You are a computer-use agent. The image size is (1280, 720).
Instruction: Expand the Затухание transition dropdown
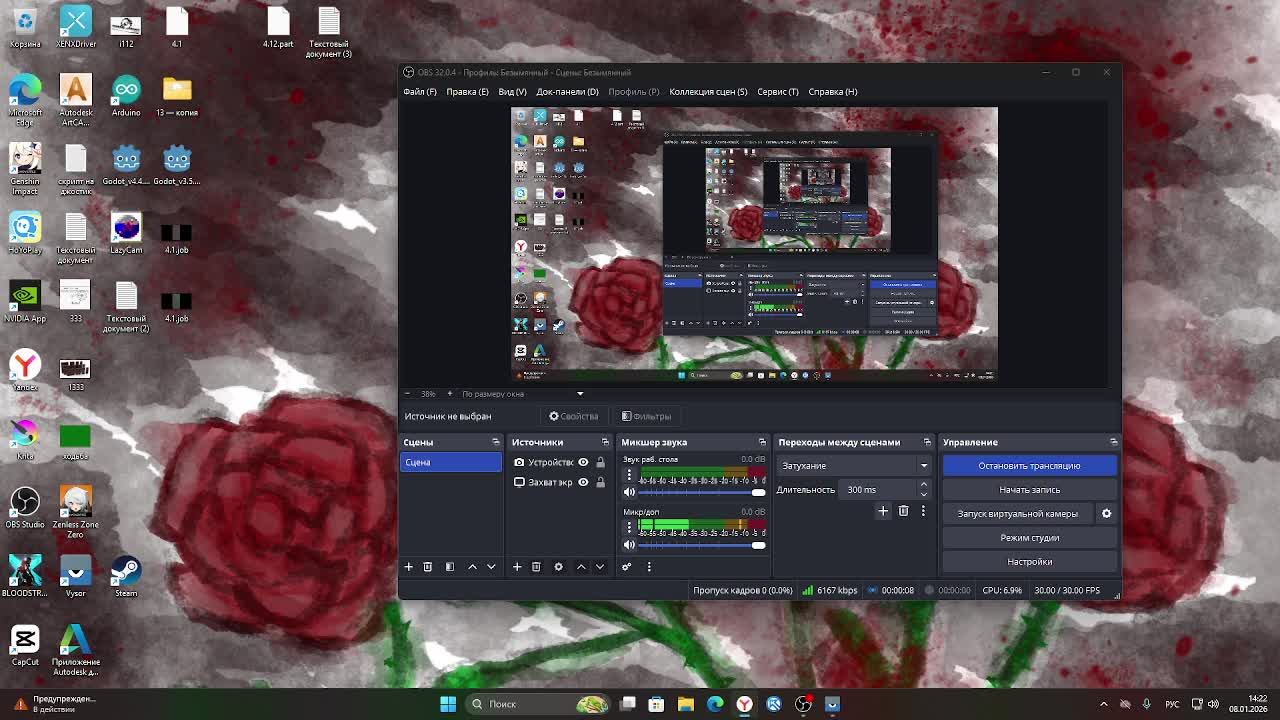[x=923, y=465]
